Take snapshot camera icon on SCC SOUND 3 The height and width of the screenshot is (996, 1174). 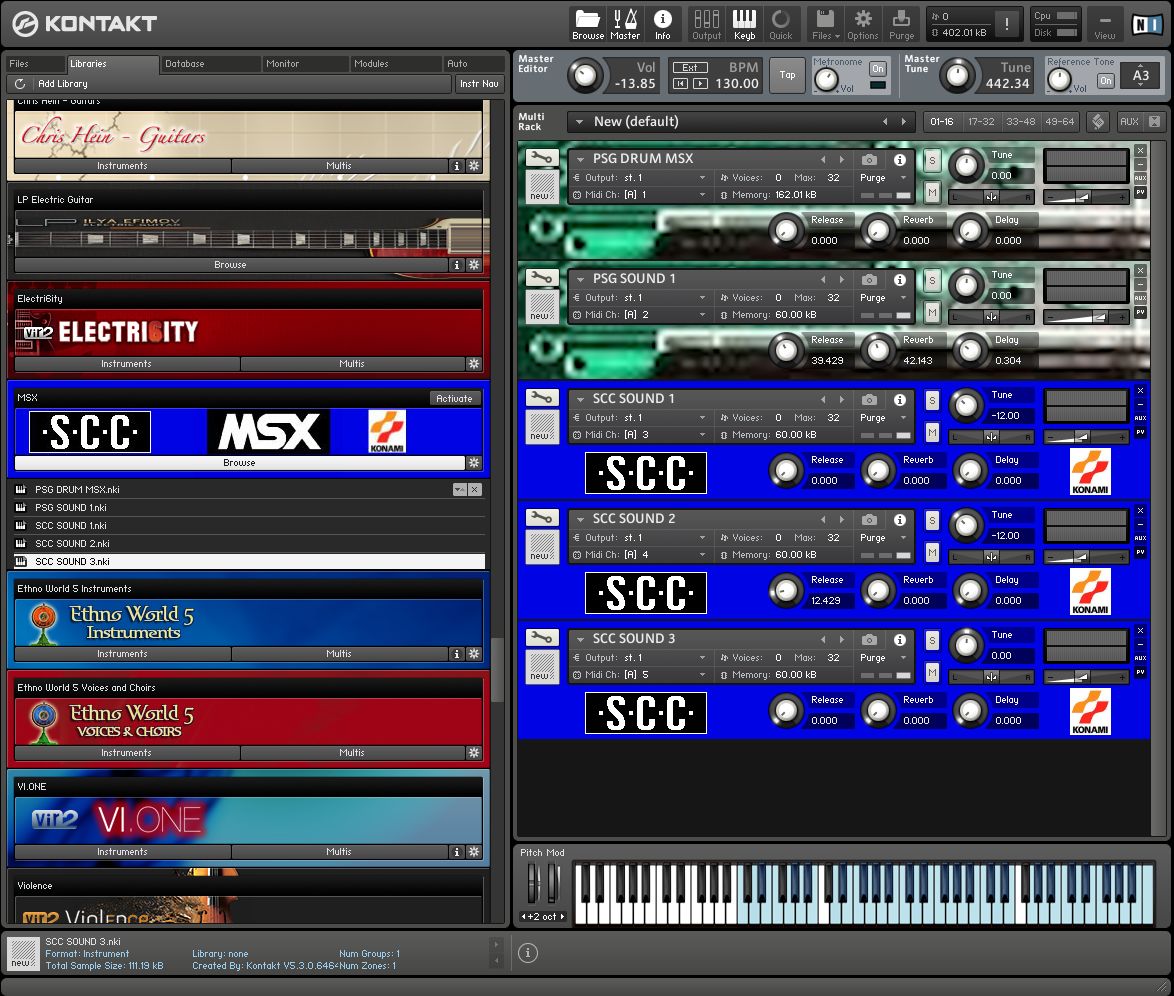pos(869,640)
